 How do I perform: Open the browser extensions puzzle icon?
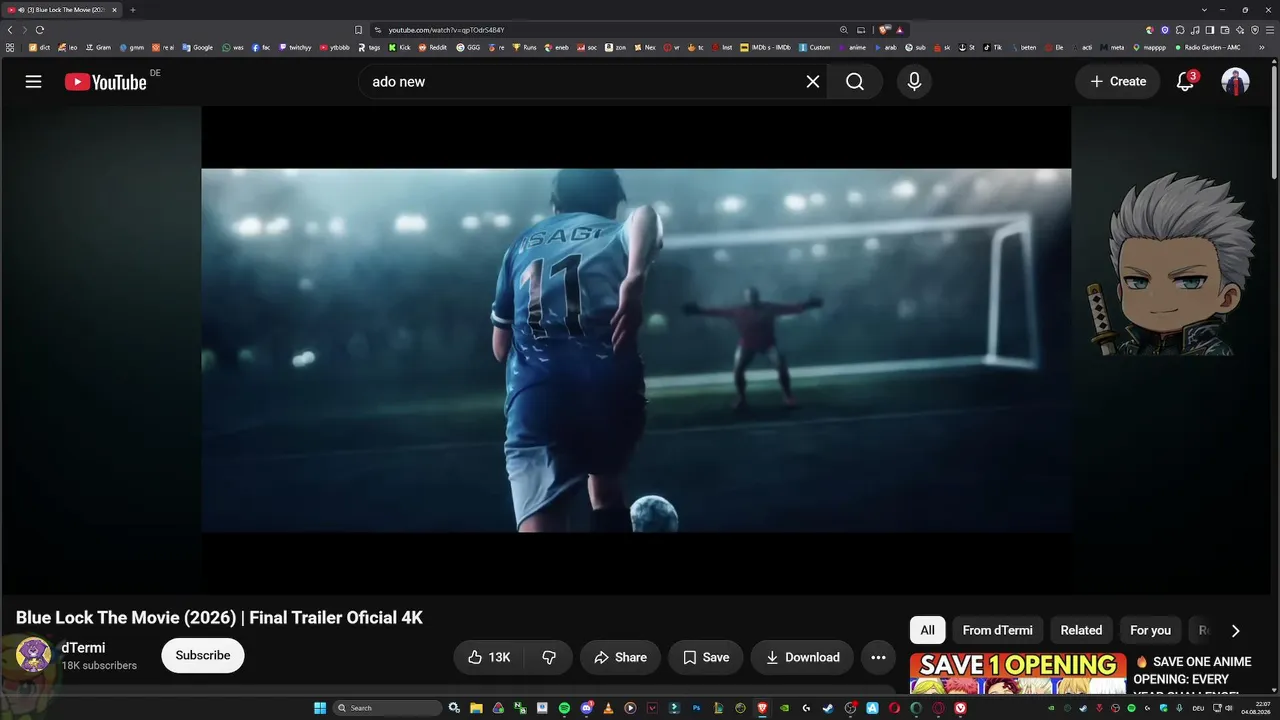[x=1180, y=30]
